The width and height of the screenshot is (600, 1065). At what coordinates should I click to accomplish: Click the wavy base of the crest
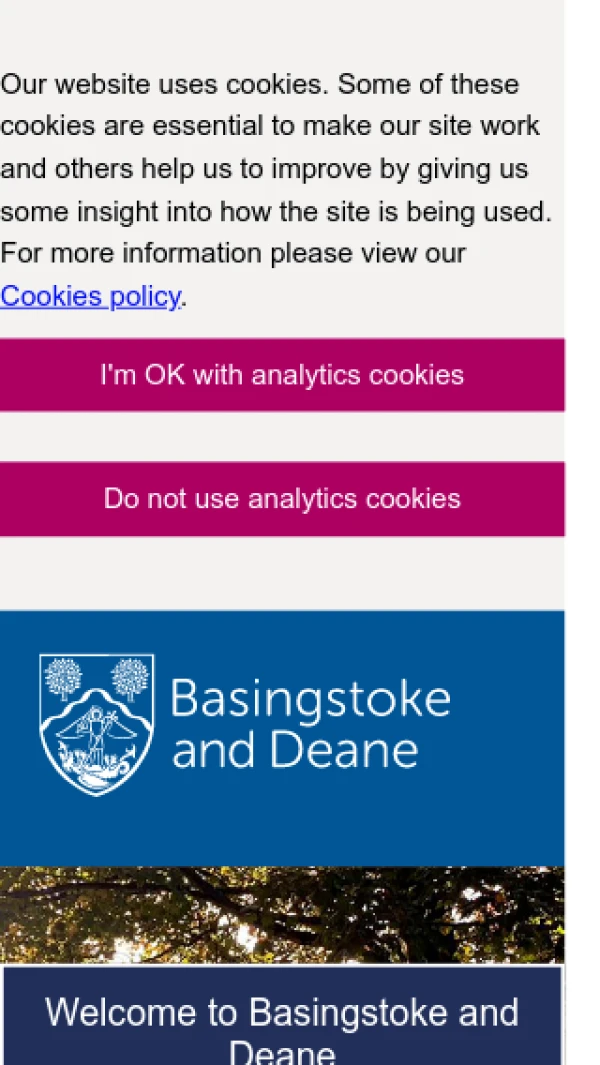point(96,772)
